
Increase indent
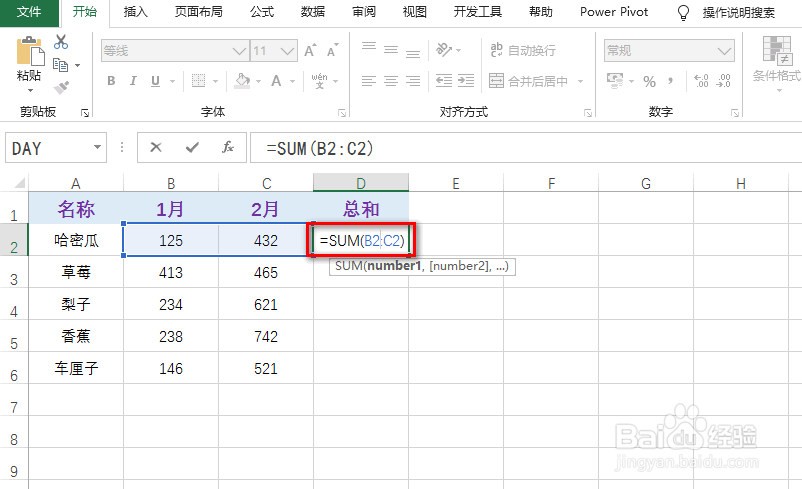pos(466,81)
